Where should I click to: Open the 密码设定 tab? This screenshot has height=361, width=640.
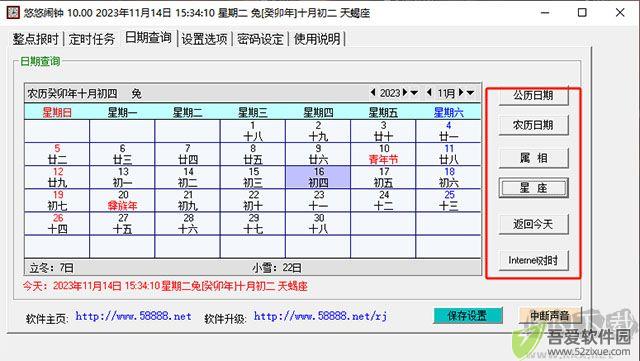[260, 39]
